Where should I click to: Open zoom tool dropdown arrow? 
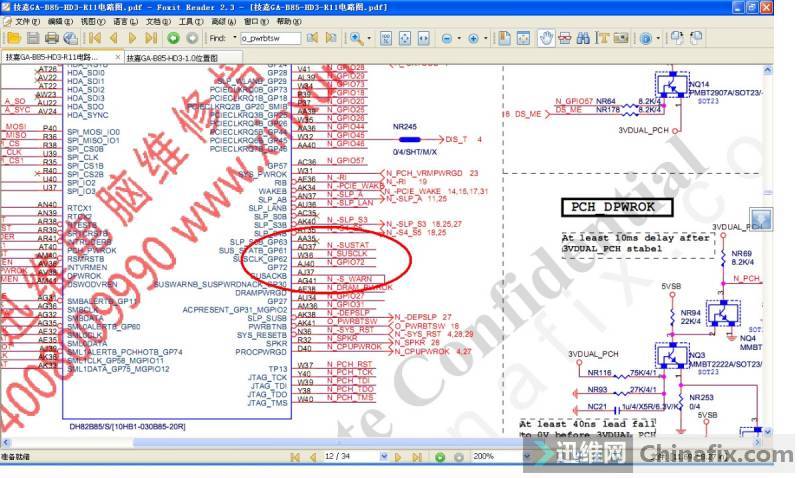click(x=369, y=38)
